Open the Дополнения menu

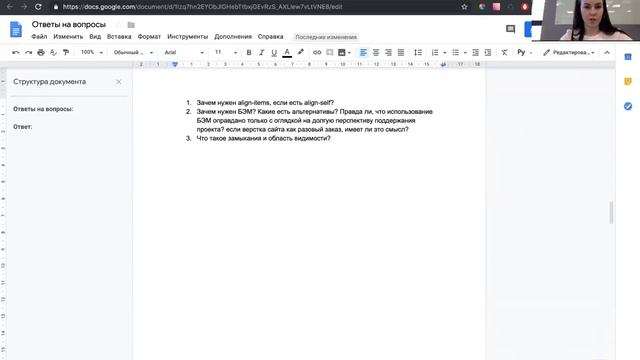[x=233, y=37]
